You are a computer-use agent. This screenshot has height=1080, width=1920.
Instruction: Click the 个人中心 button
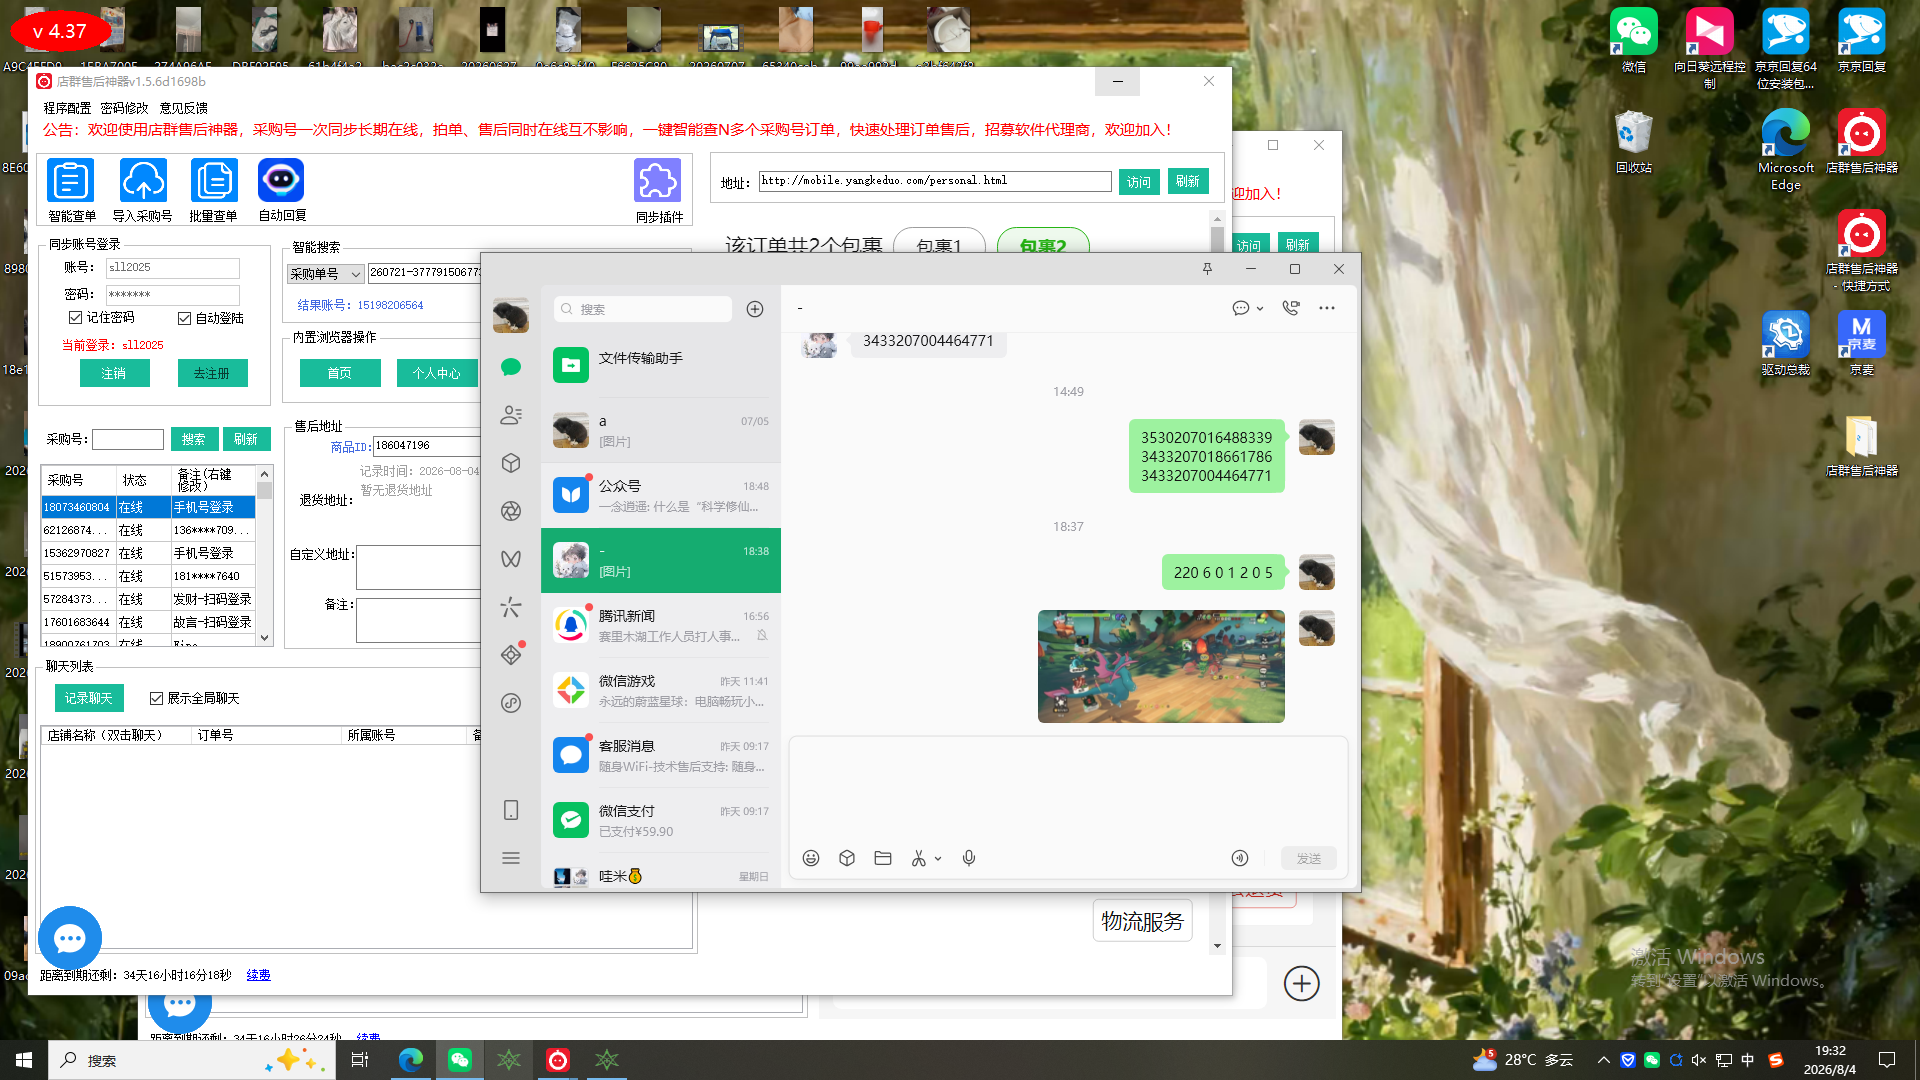click(437, 373)
